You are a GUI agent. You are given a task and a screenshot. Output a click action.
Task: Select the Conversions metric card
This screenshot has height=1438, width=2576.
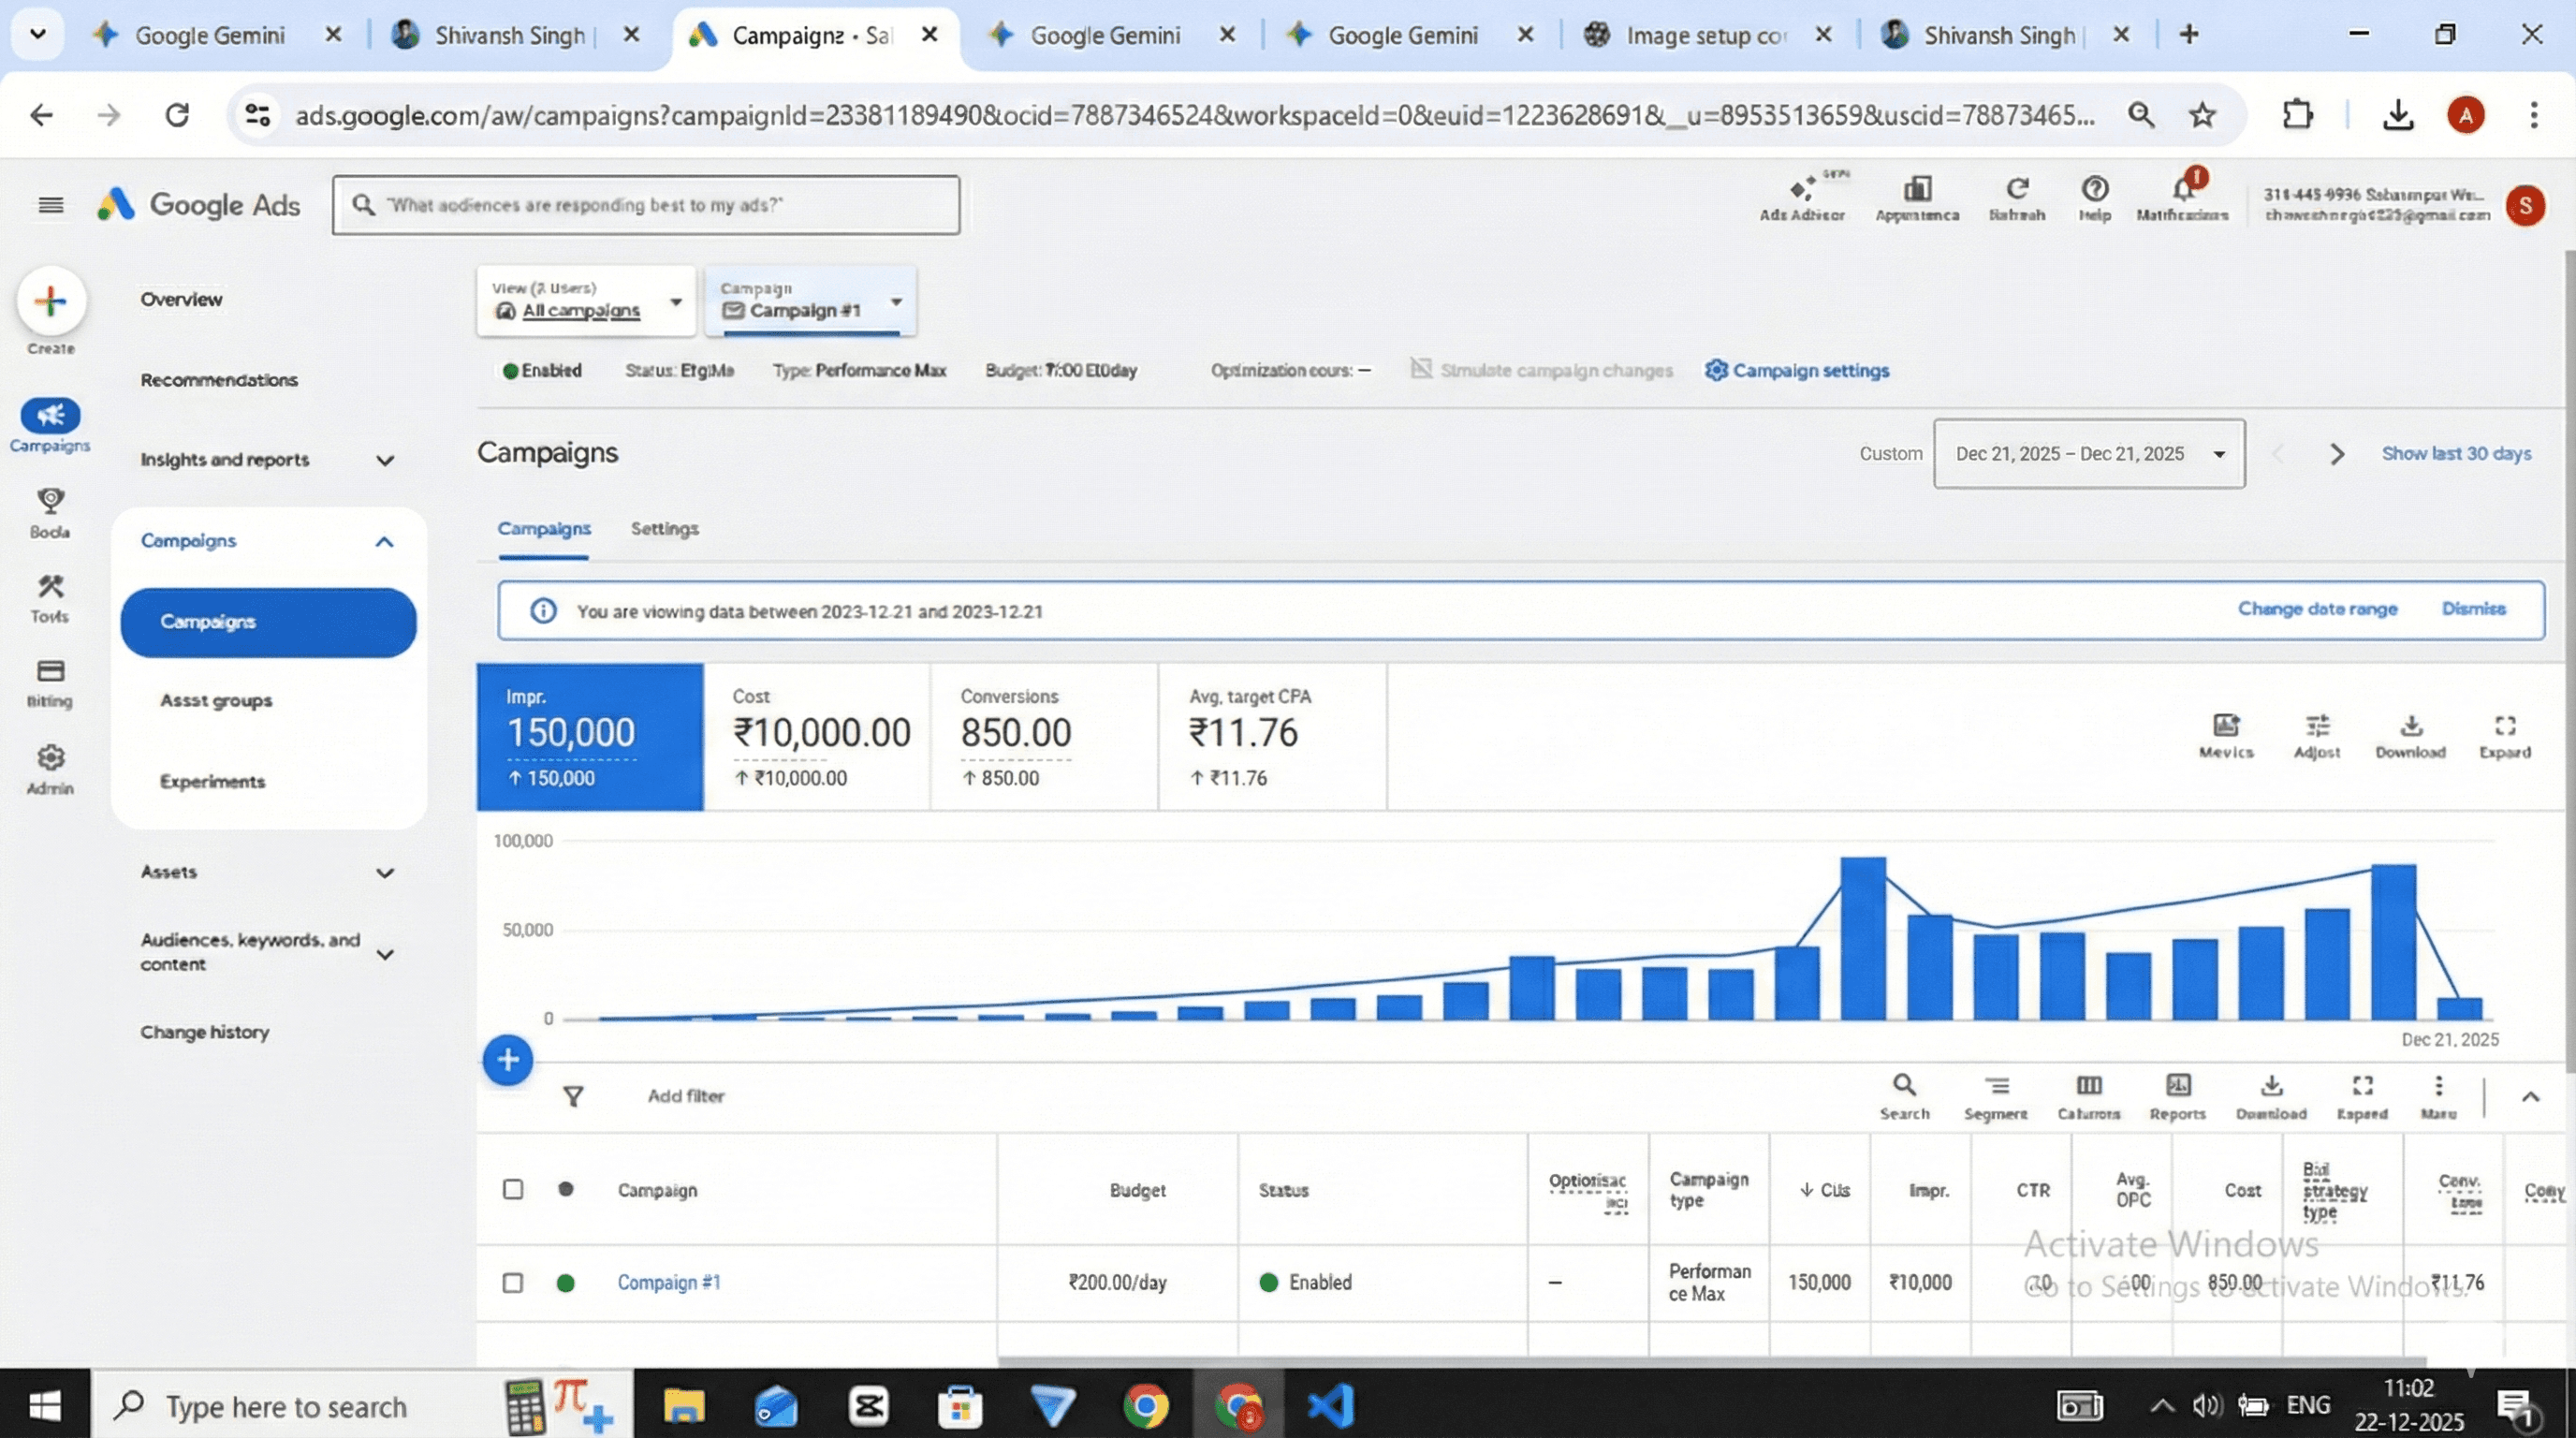click(x=1044, y=737)
